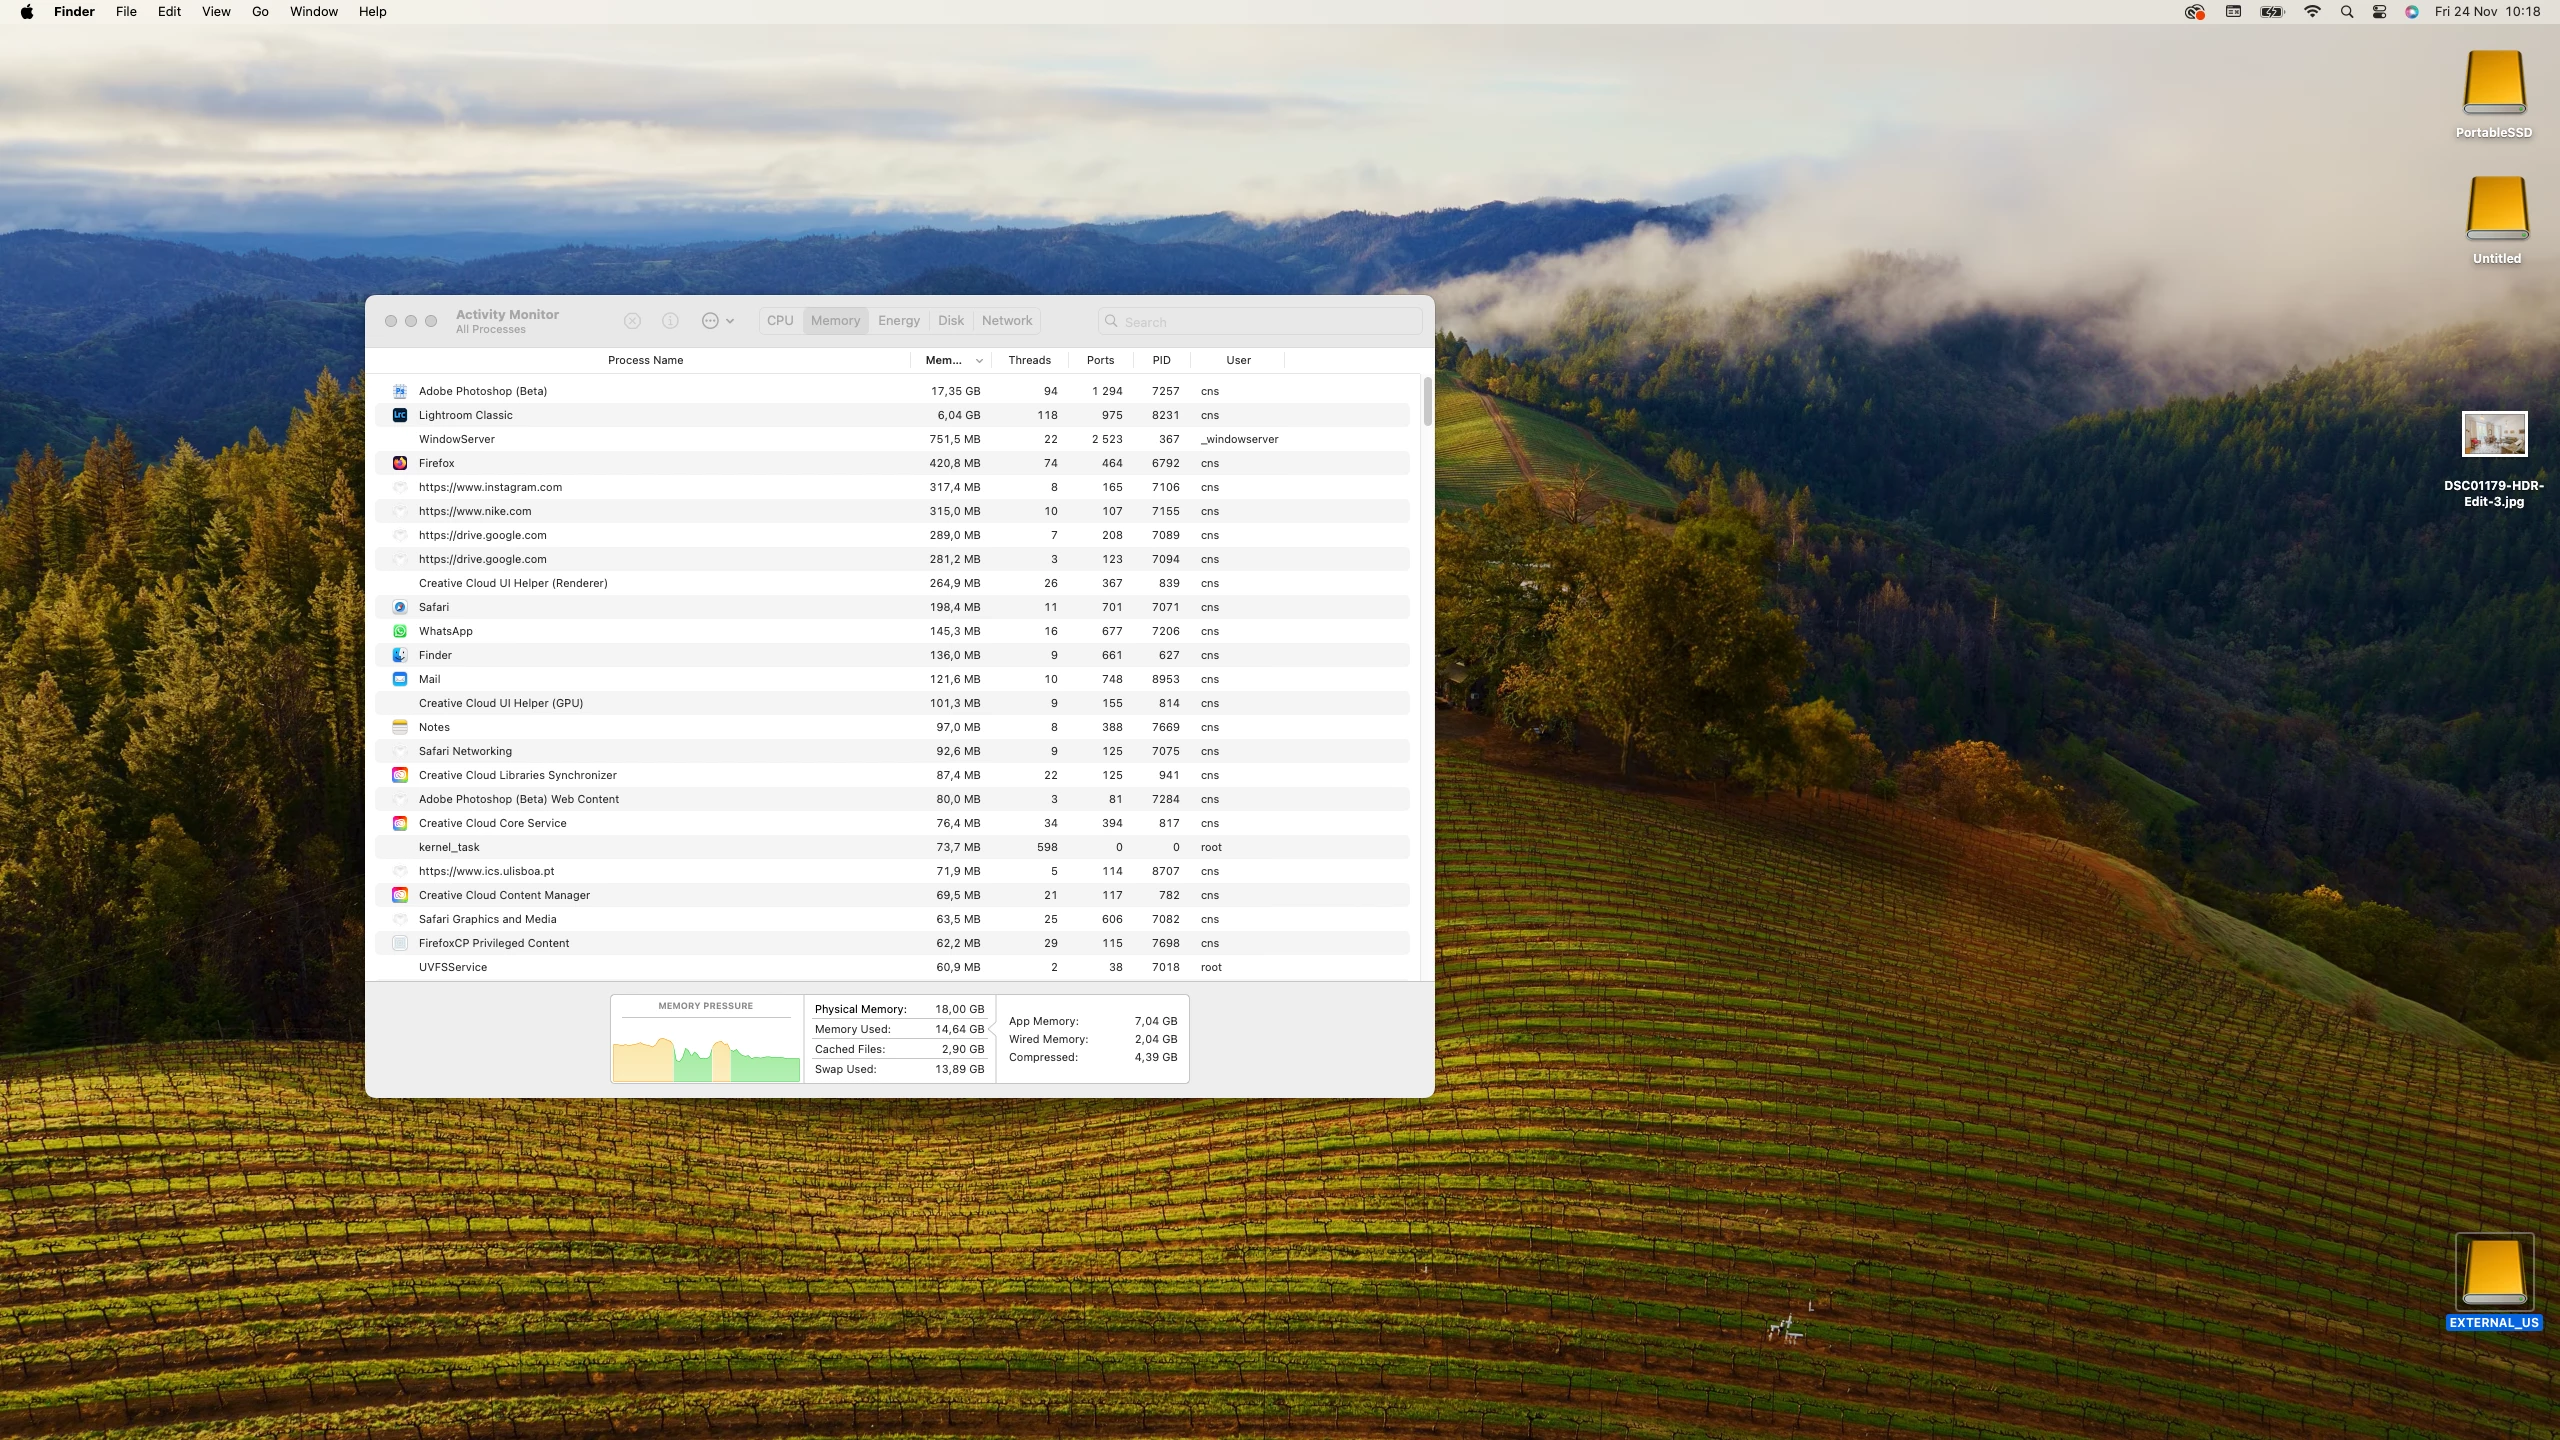This screenshot has height=1440, width=2560.
Task: Select the Firefox process icon
Action: pos(400,463)
